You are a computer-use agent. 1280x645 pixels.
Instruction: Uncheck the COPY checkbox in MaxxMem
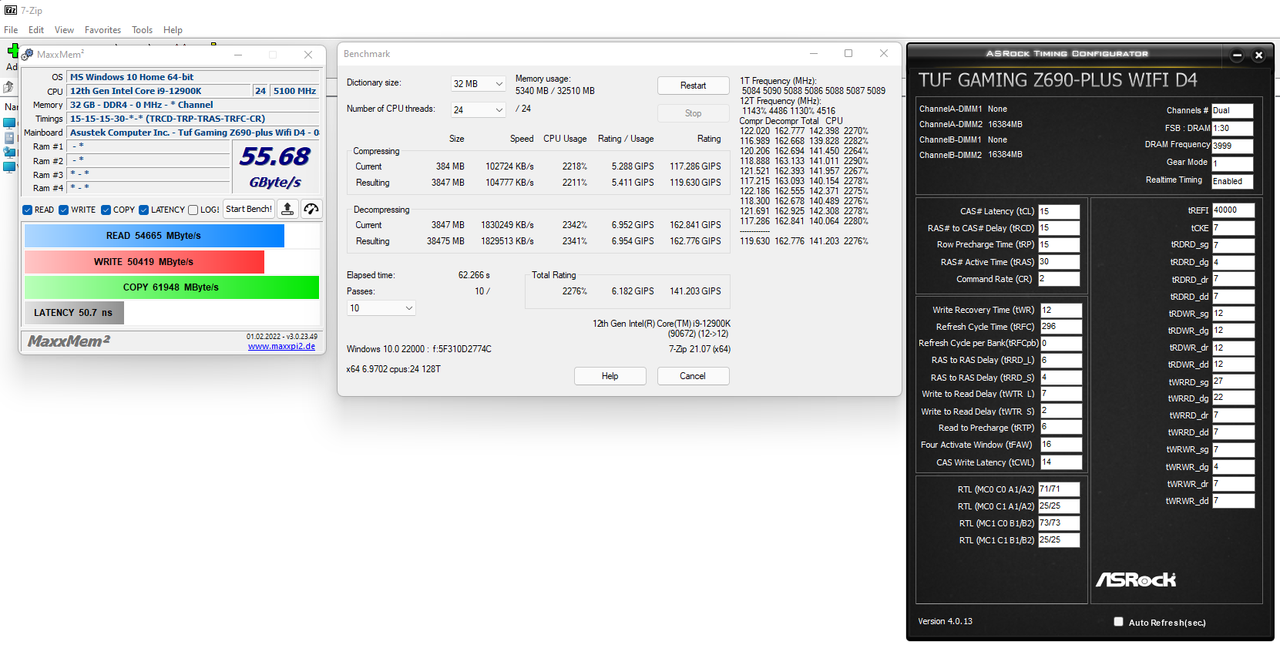tap(104, 210)
